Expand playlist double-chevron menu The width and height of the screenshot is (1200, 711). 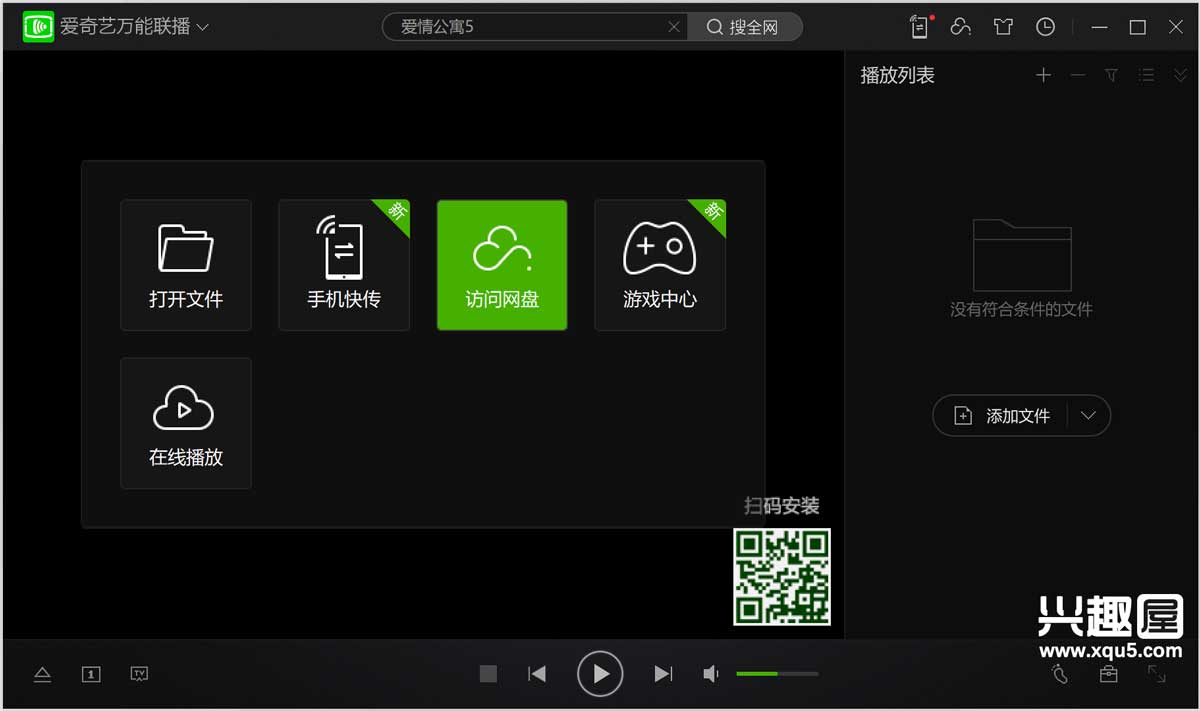click(x=1181, y=75)
